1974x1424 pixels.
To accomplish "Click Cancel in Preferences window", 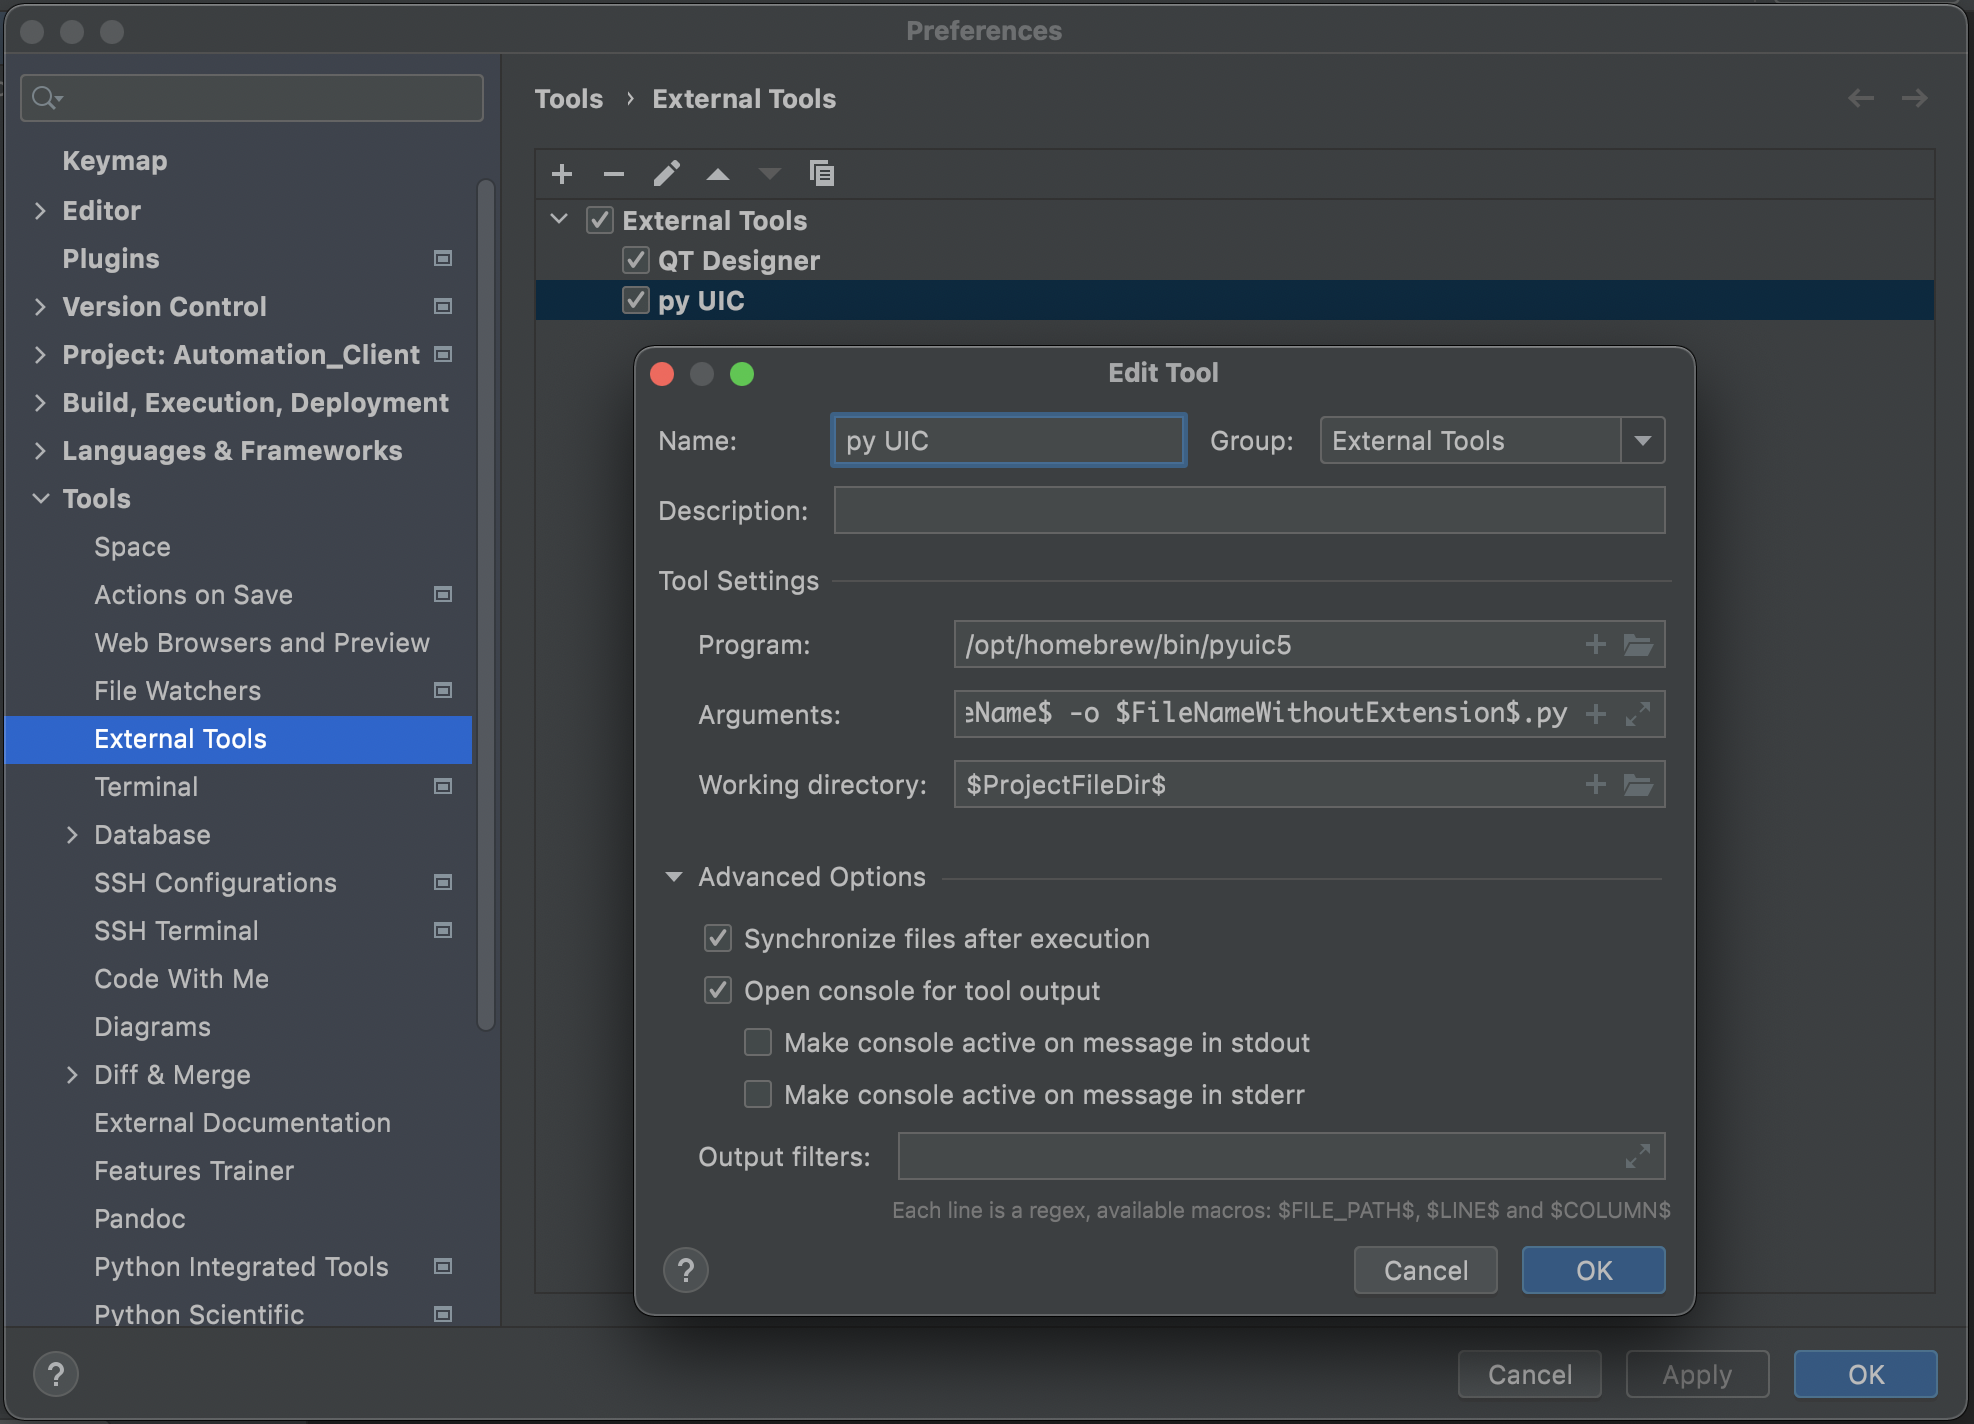I will click(1529, 1374).
